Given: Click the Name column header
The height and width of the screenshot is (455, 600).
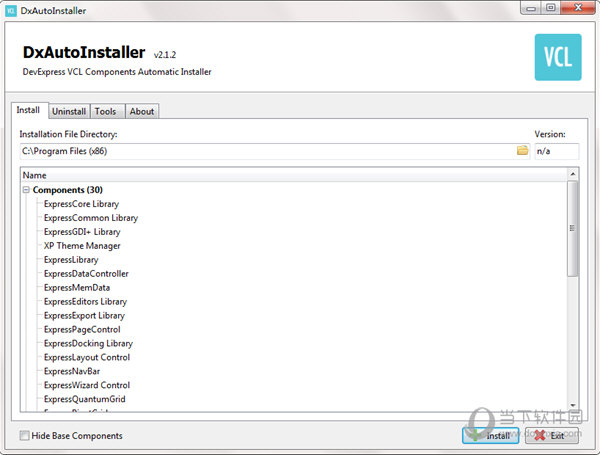Looking at the screenshot, I should 294,175.
